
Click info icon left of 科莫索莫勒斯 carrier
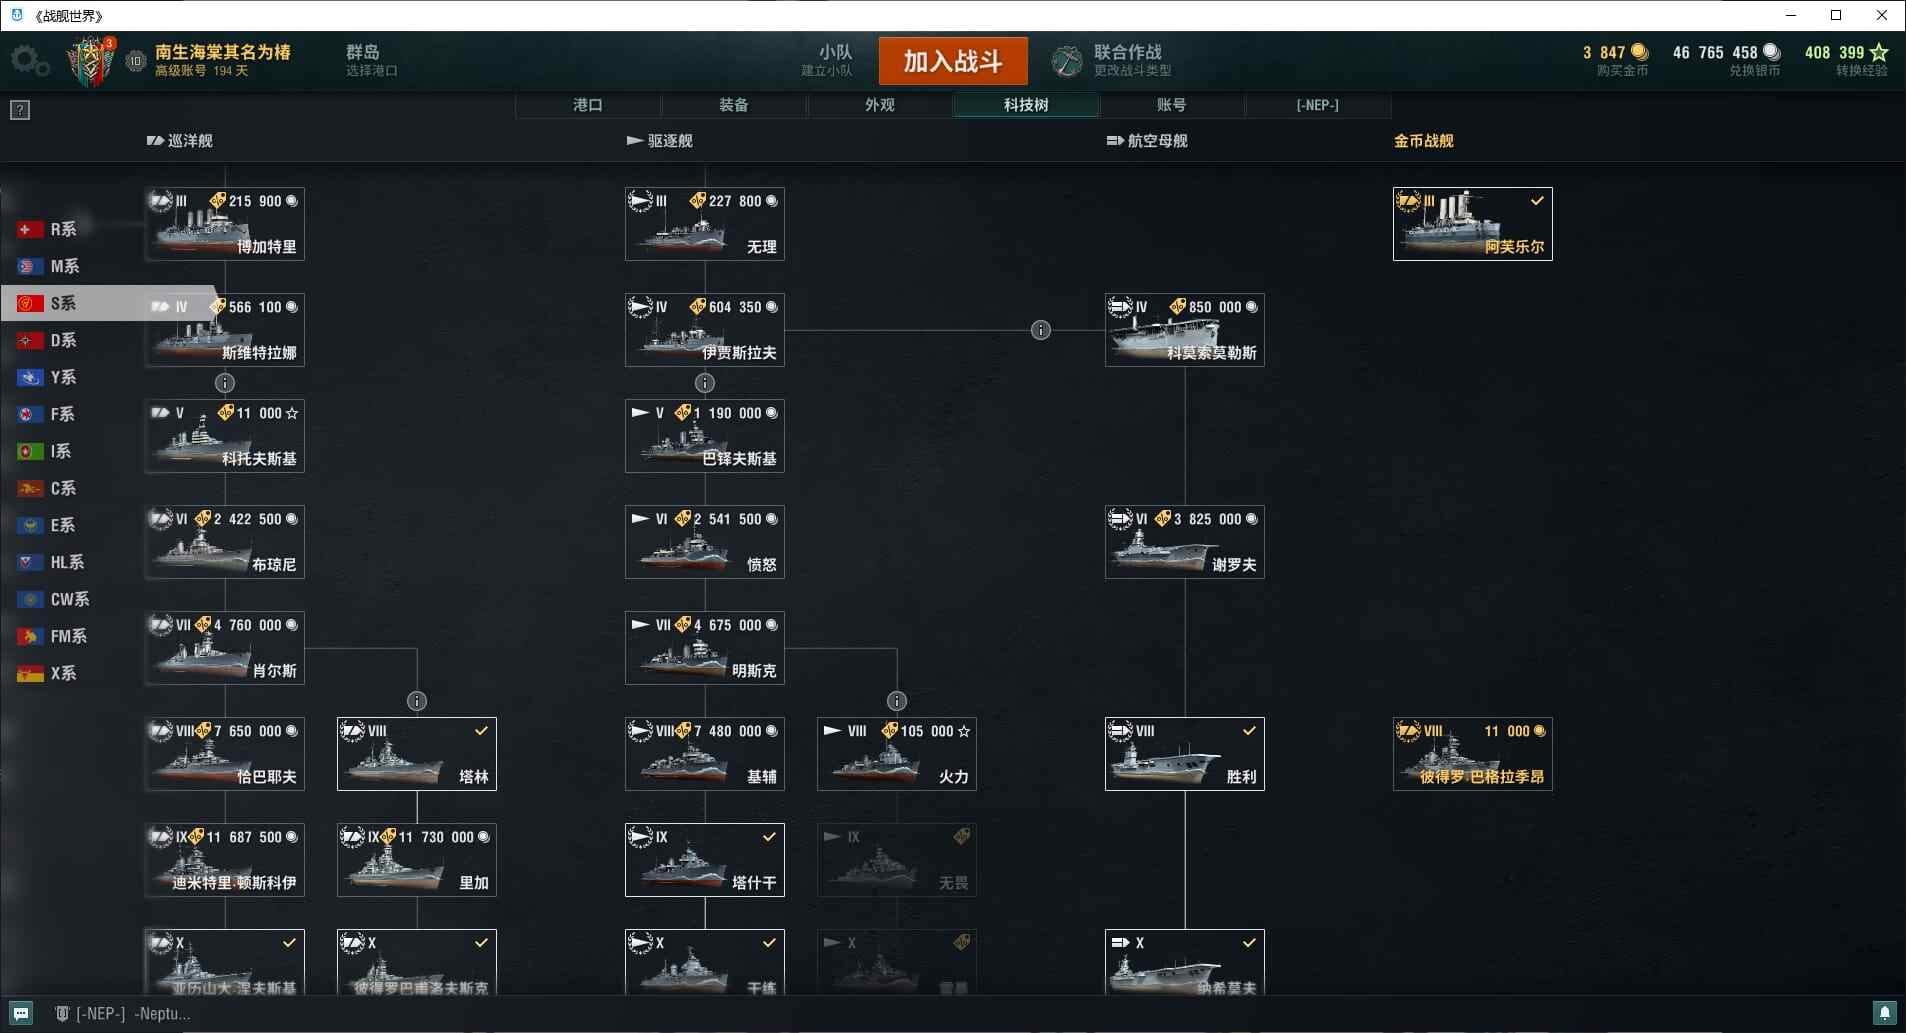point(1041,330)
